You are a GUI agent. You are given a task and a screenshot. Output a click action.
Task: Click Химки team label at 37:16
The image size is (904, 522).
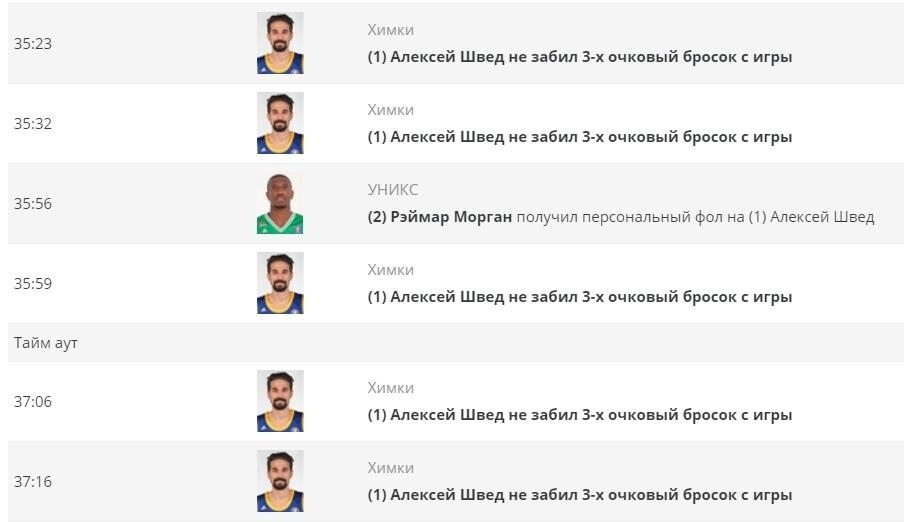pyautogui.click(x=390, y=468)
